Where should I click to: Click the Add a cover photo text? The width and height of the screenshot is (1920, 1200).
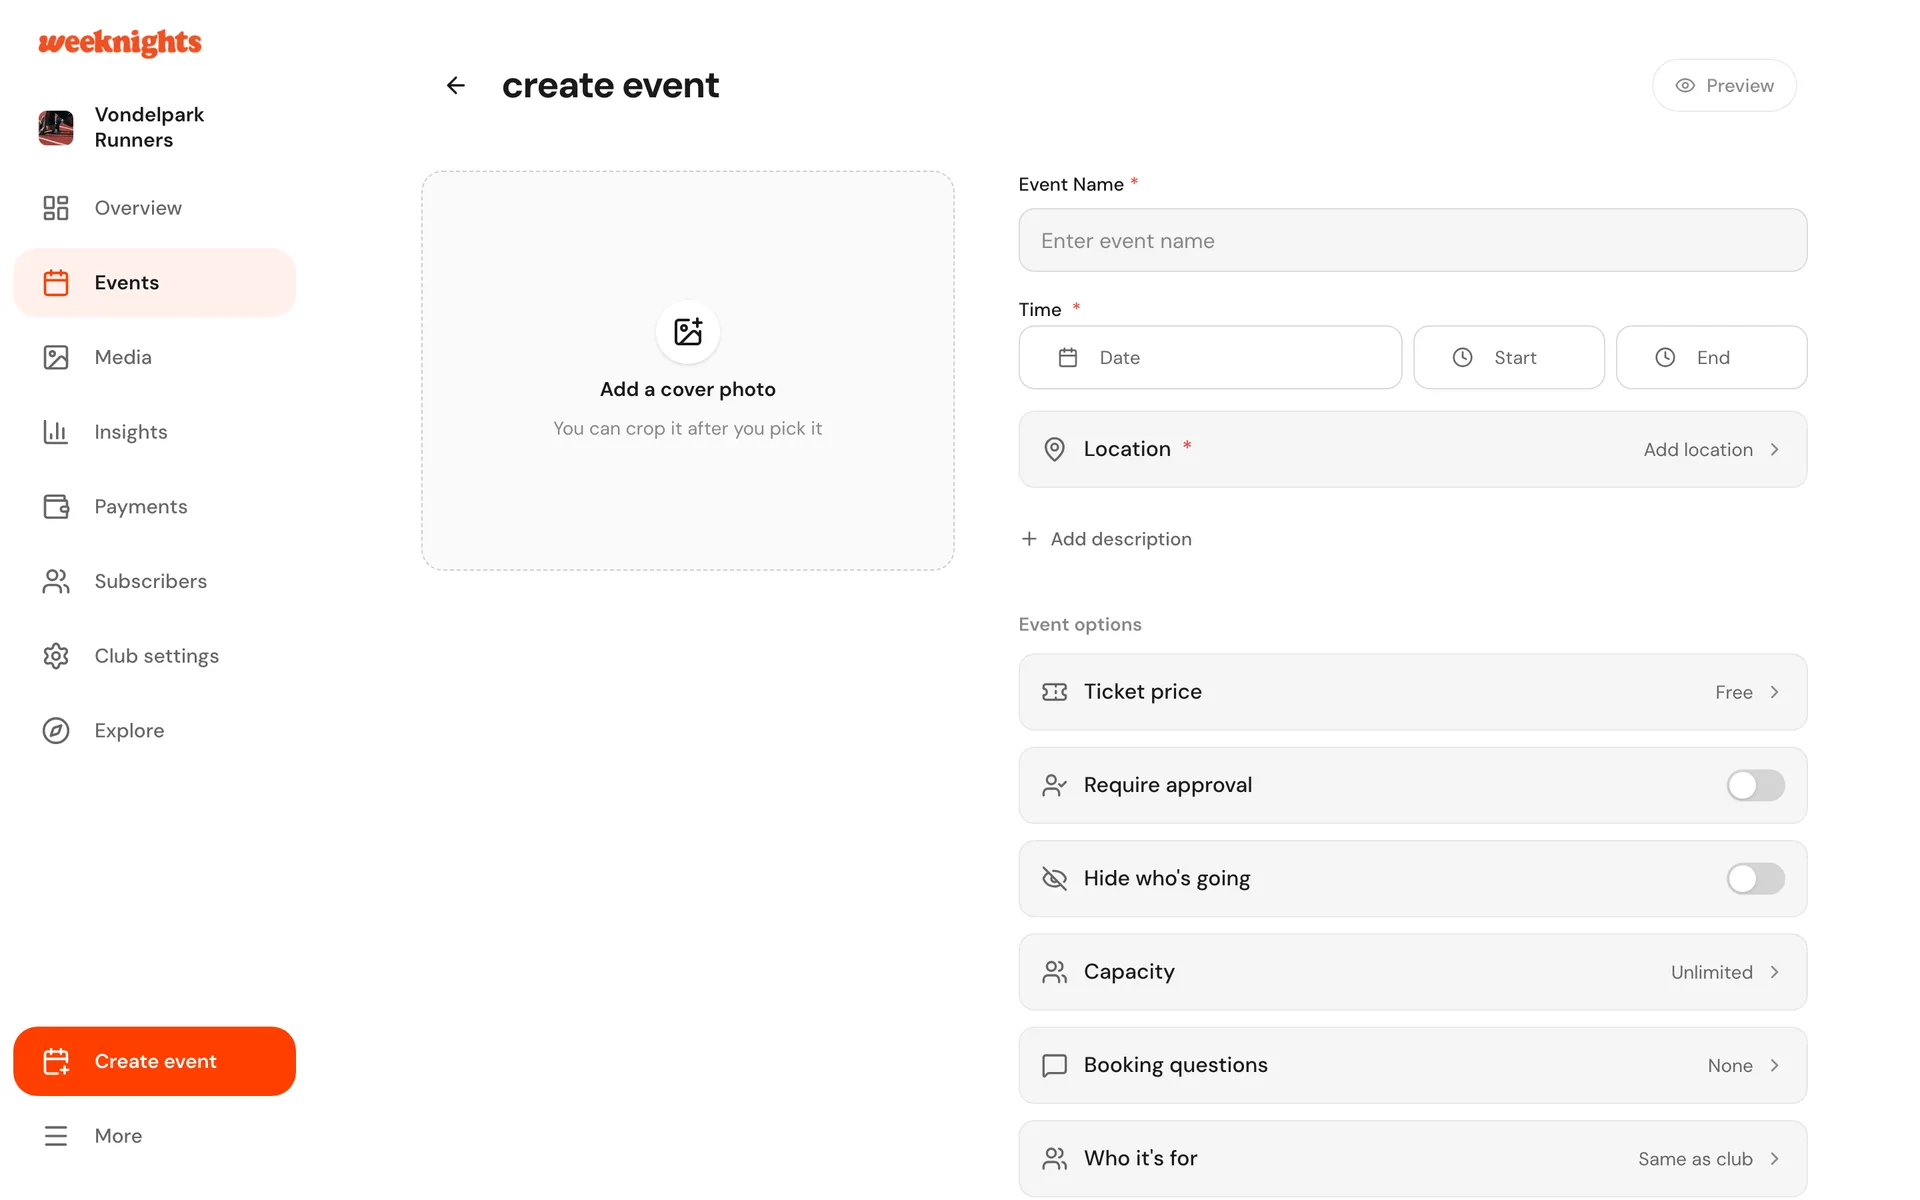pos(688,389)
